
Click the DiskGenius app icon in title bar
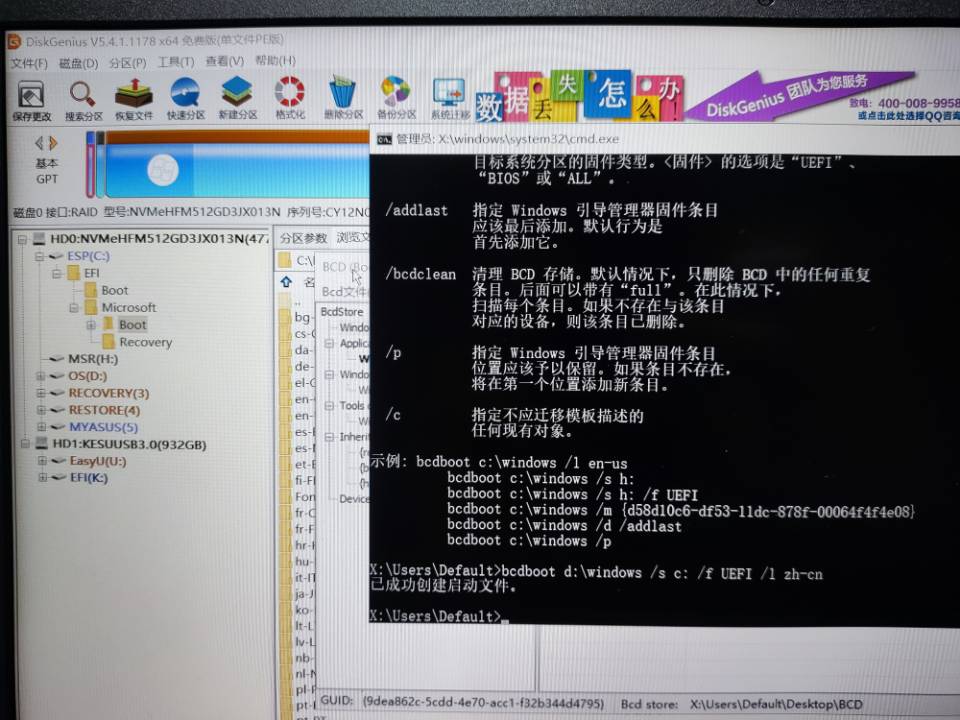coord(13,42)
